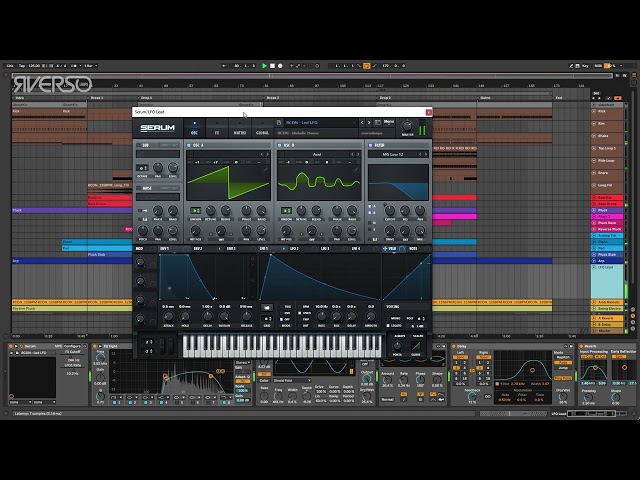Screen dimensions: 640x480
Task: Open the Serum preset name dropdown
Action: click(320, 122)
